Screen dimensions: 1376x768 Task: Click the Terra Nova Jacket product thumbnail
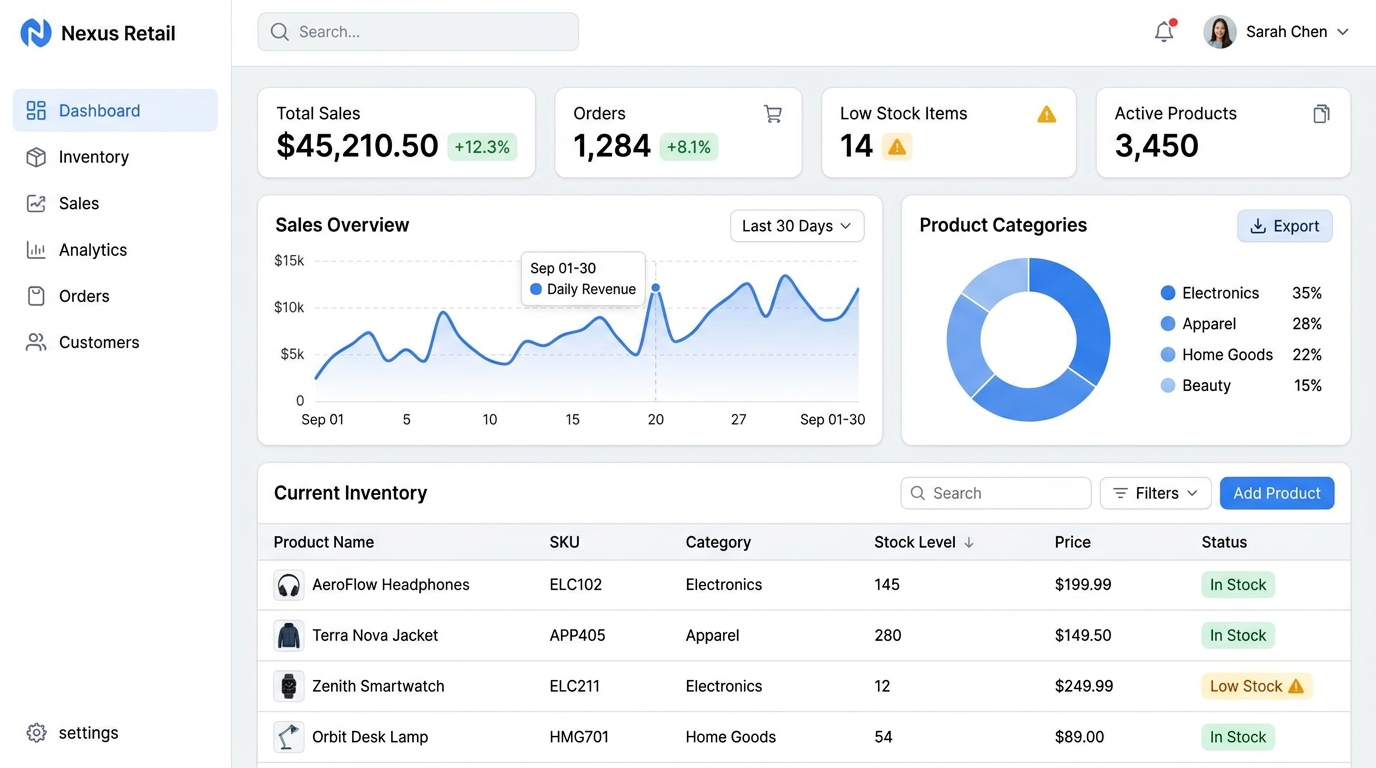(289, 636)
